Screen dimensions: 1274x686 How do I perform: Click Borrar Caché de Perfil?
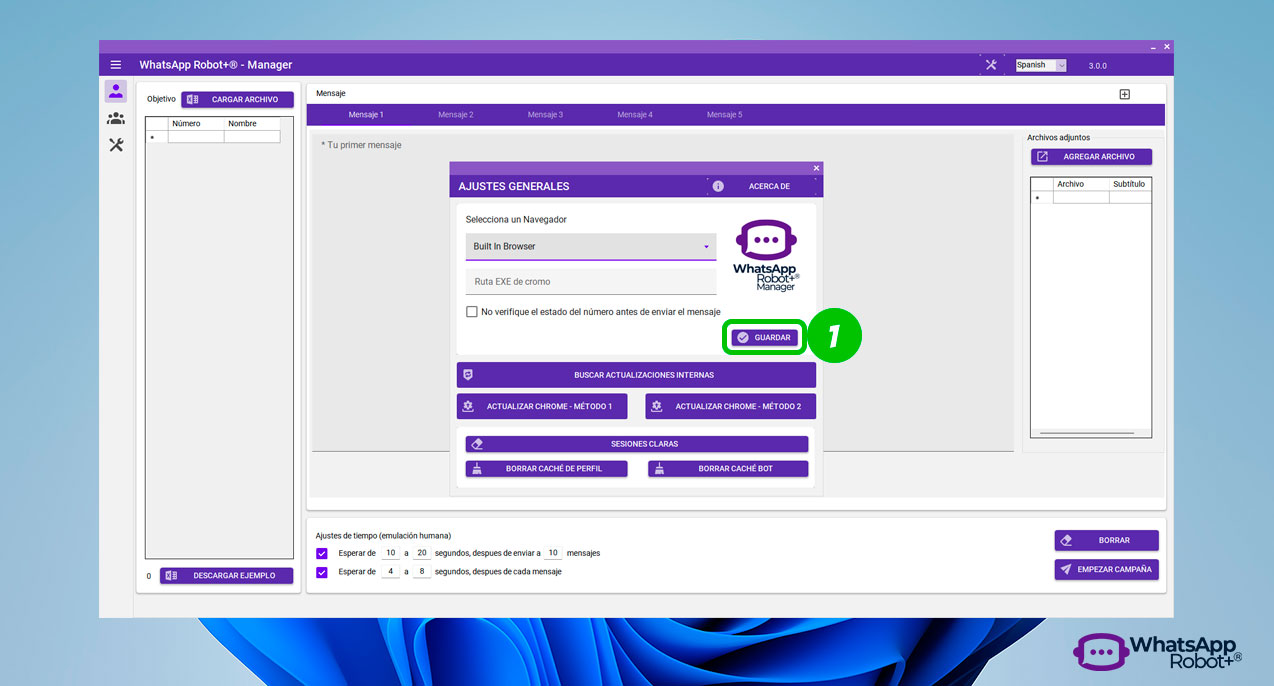point(547,468)
